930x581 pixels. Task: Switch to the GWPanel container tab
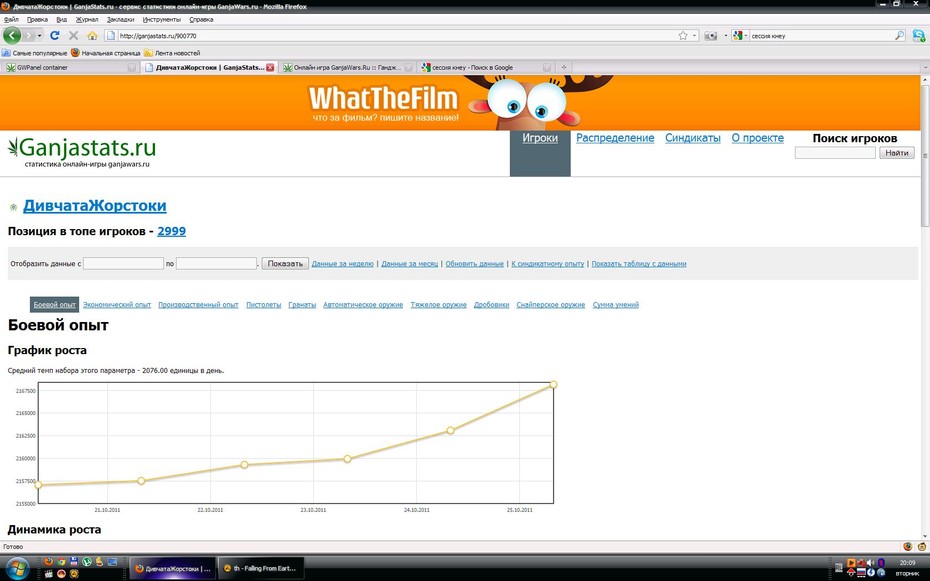point(70,68)
